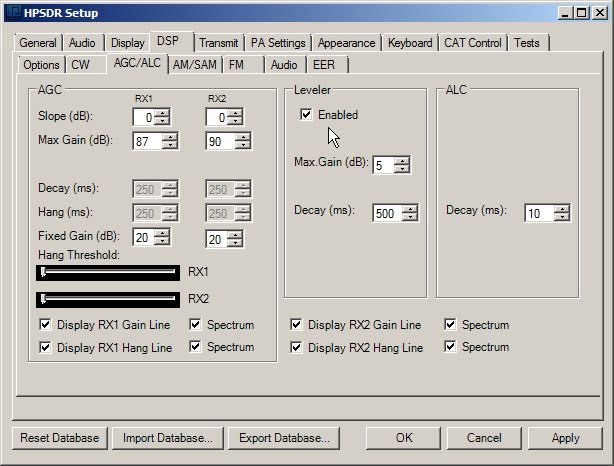Click Reset Database button

(60, 438)
